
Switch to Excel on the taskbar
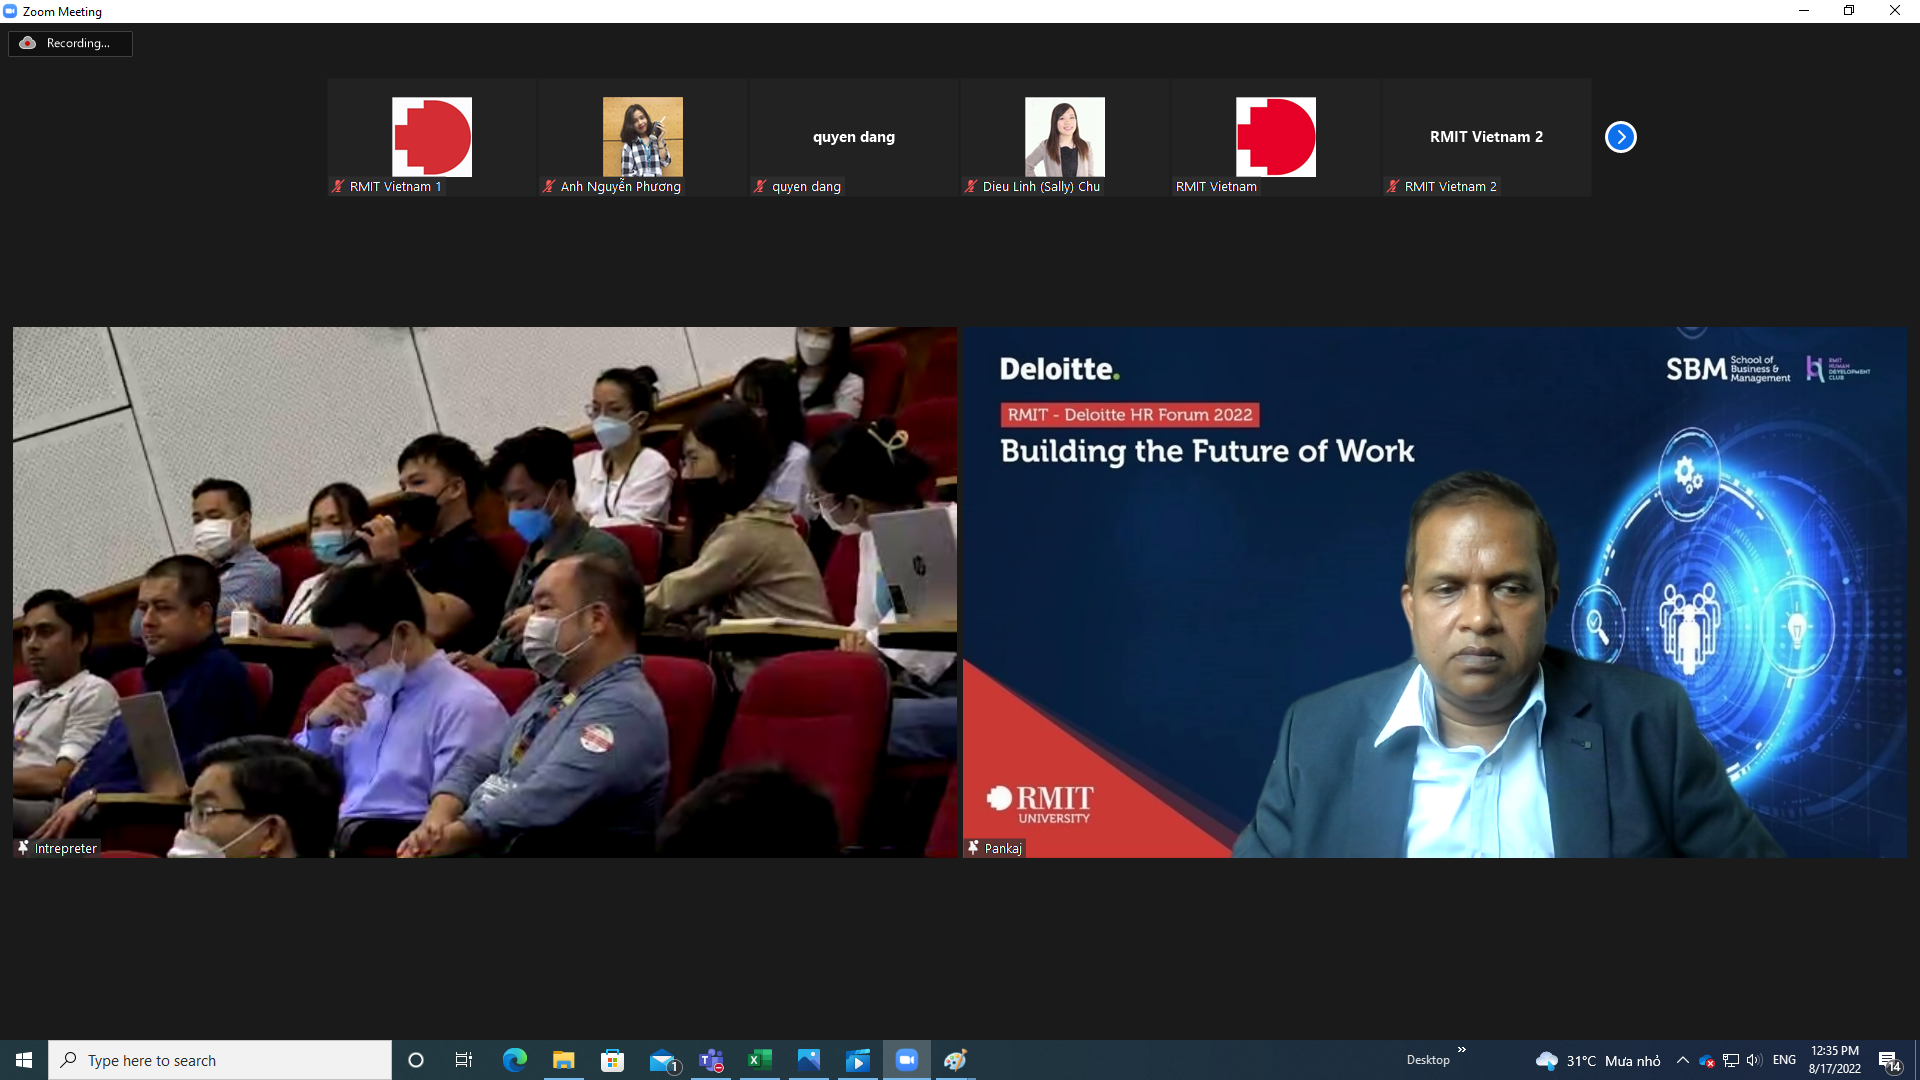[x=760, y=1060]
